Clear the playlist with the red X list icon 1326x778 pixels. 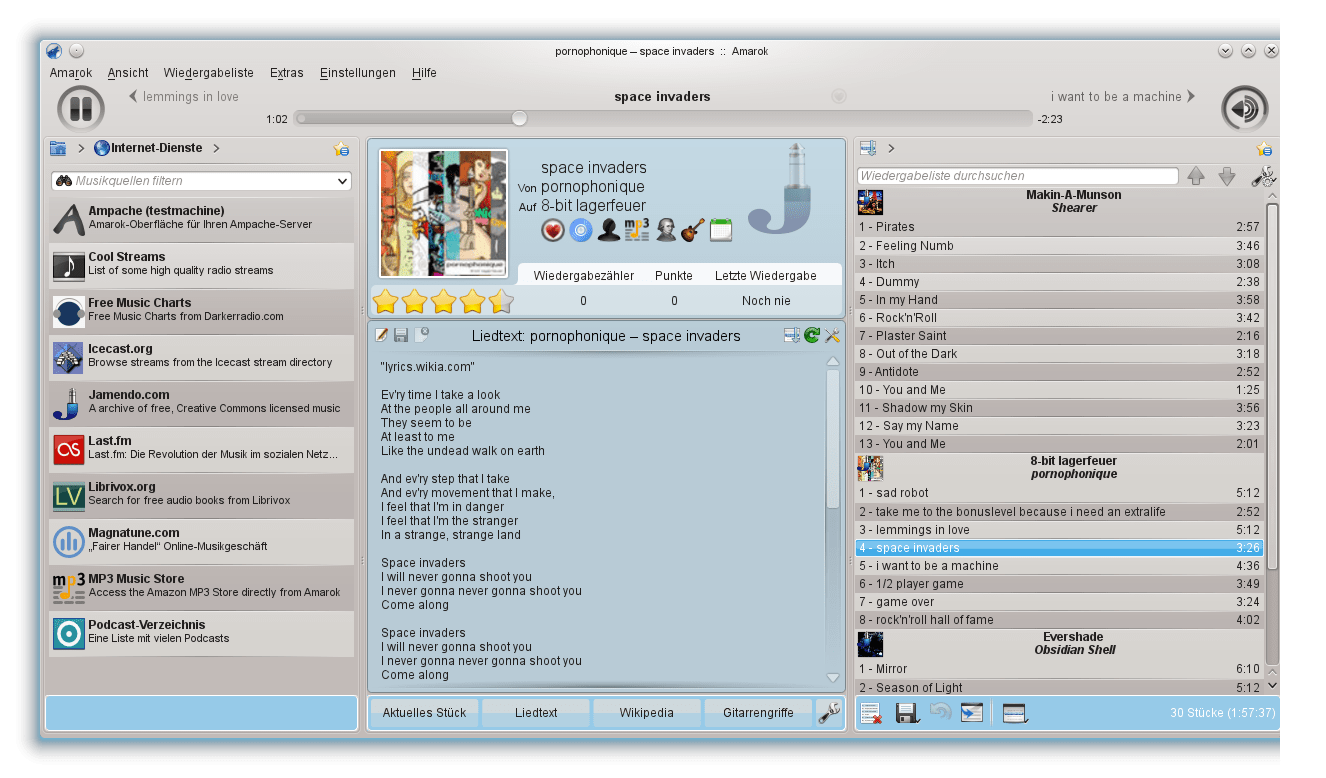(871, 713)
